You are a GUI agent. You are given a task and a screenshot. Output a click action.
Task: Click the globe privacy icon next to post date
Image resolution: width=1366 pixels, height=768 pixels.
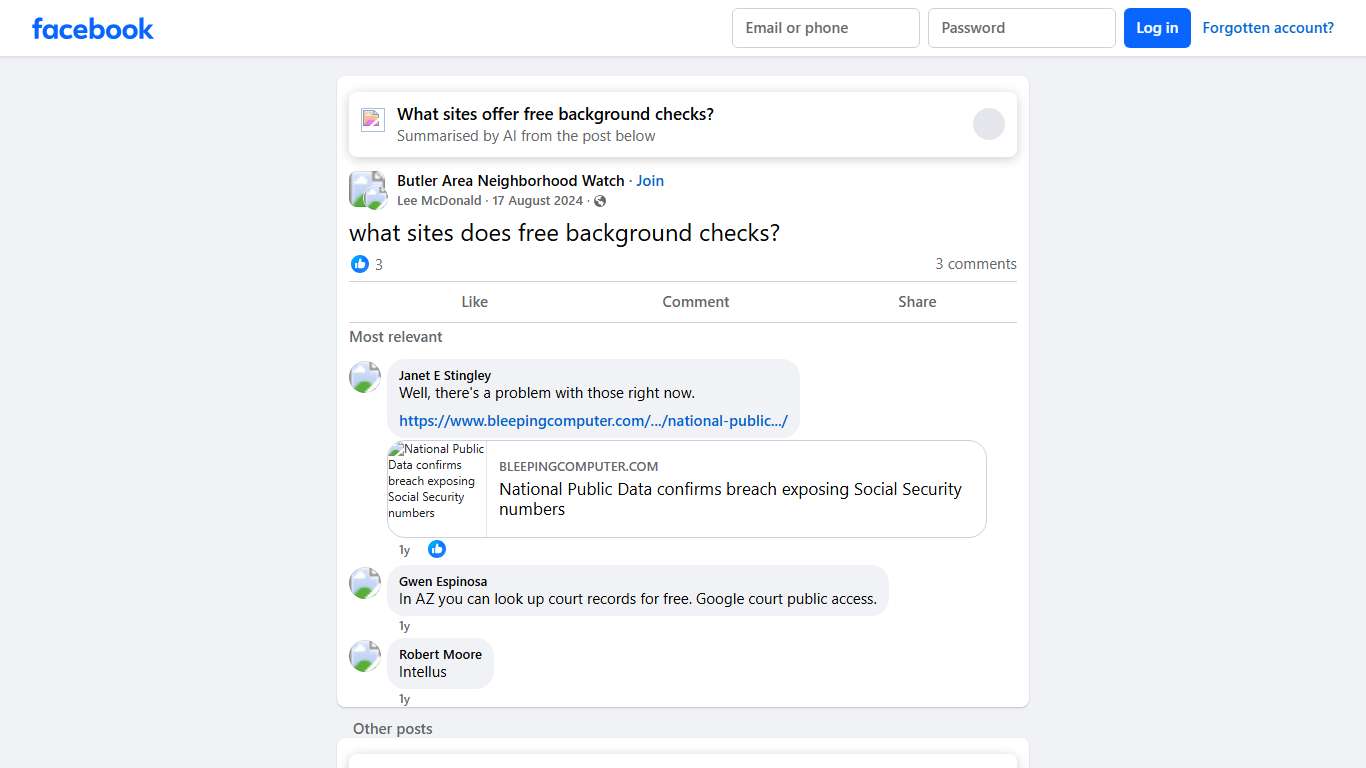pos(599,200)
